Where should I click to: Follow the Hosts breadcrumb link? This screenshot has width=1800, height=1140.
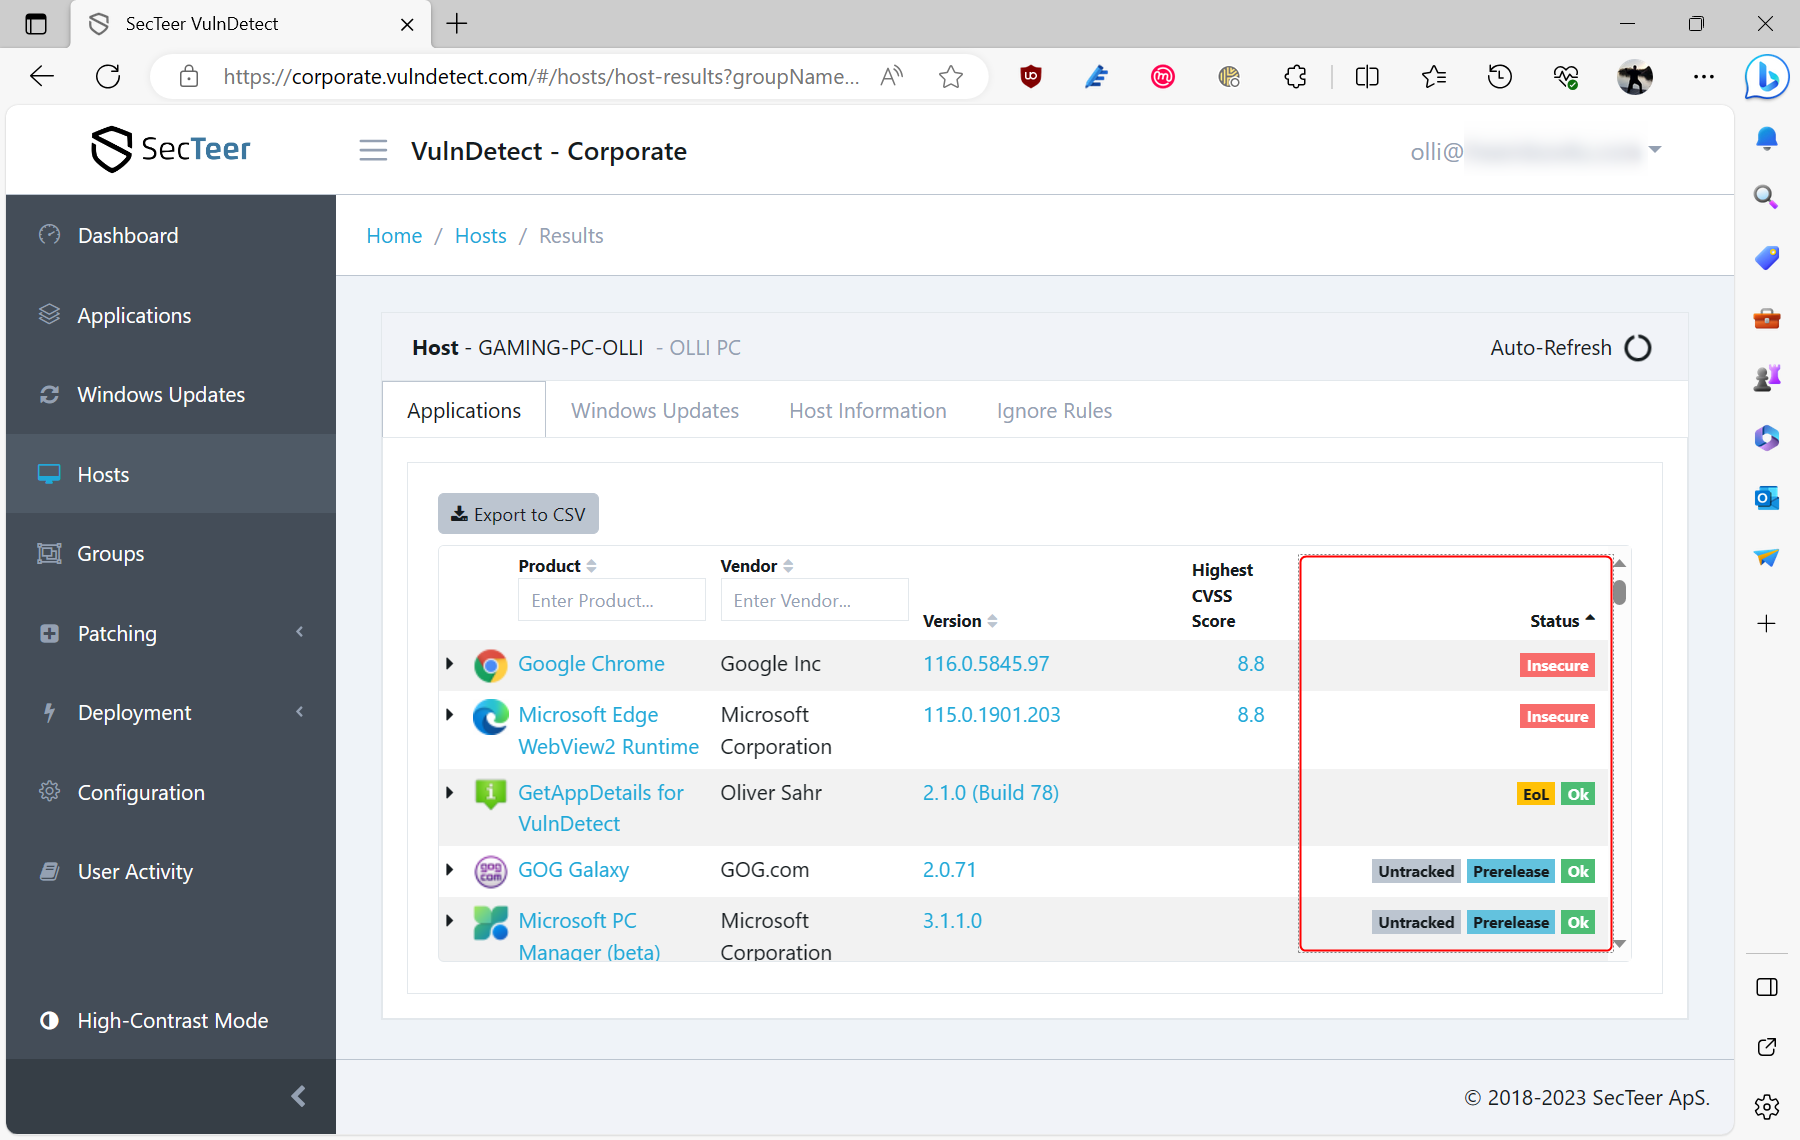click(480, 236)
